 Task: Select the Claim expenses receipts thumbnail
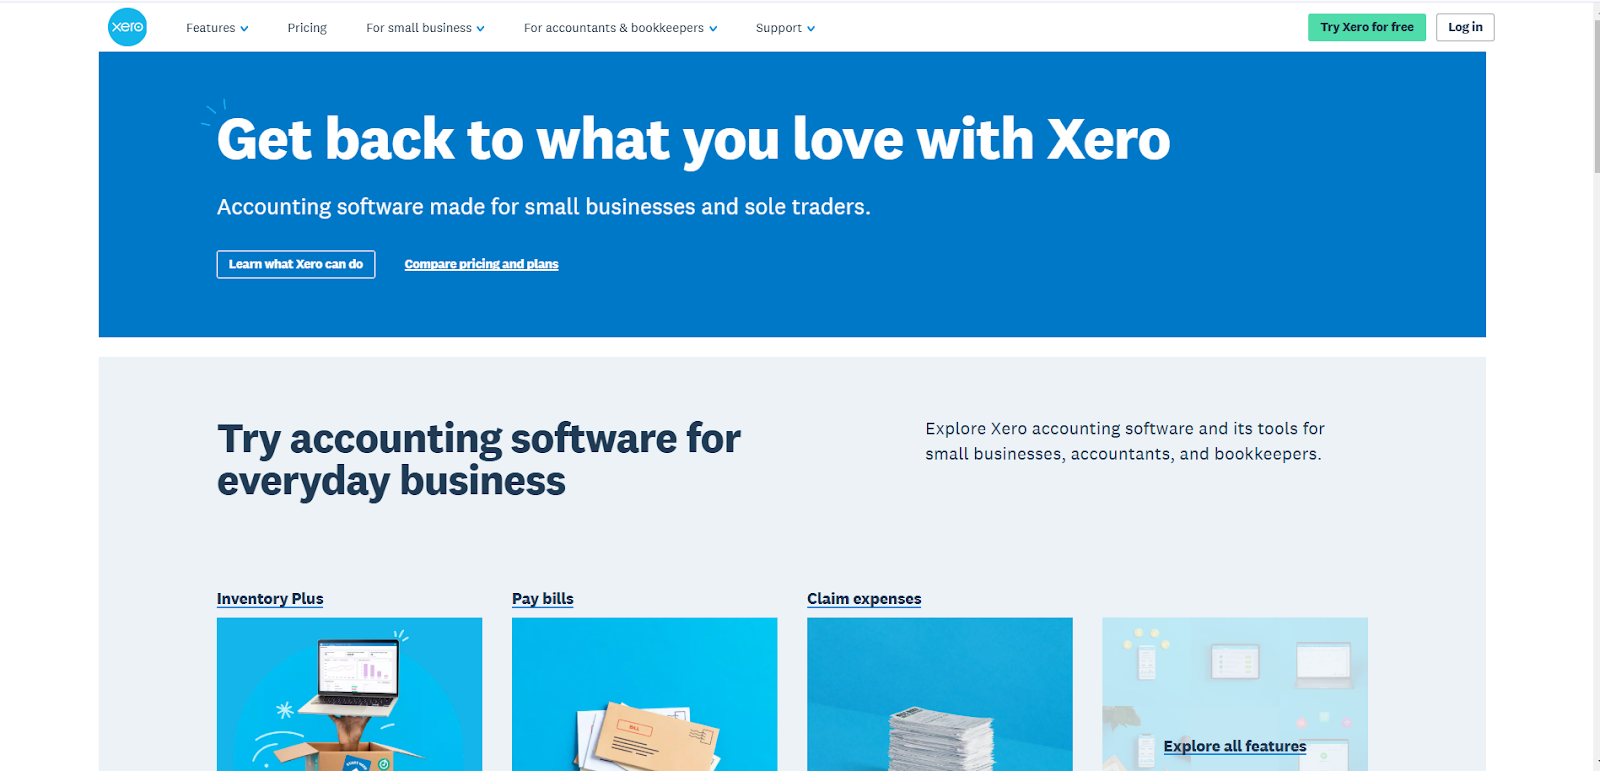pos(939,694)
